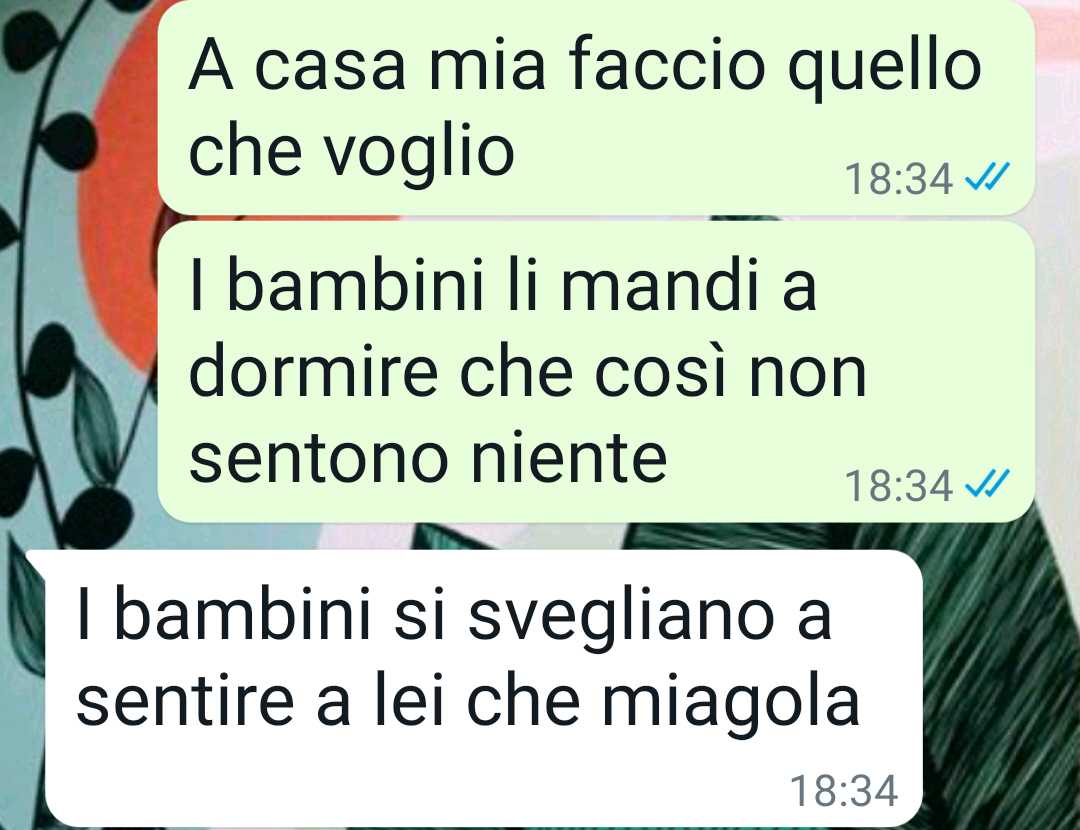Click the 18:34 timestamp on "sentono niente" message
This screenshot has height=830, width=1080.
[899, 486]
